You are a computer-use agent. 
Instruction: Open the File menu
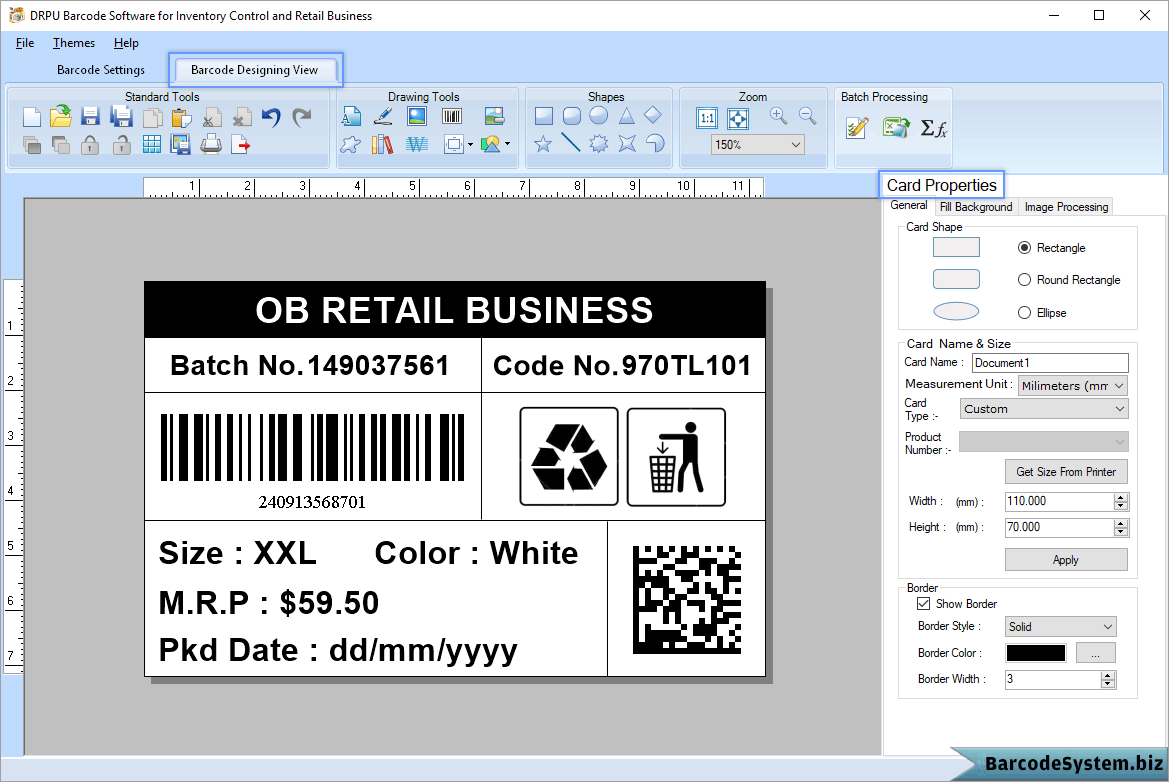tap(25, 43)
